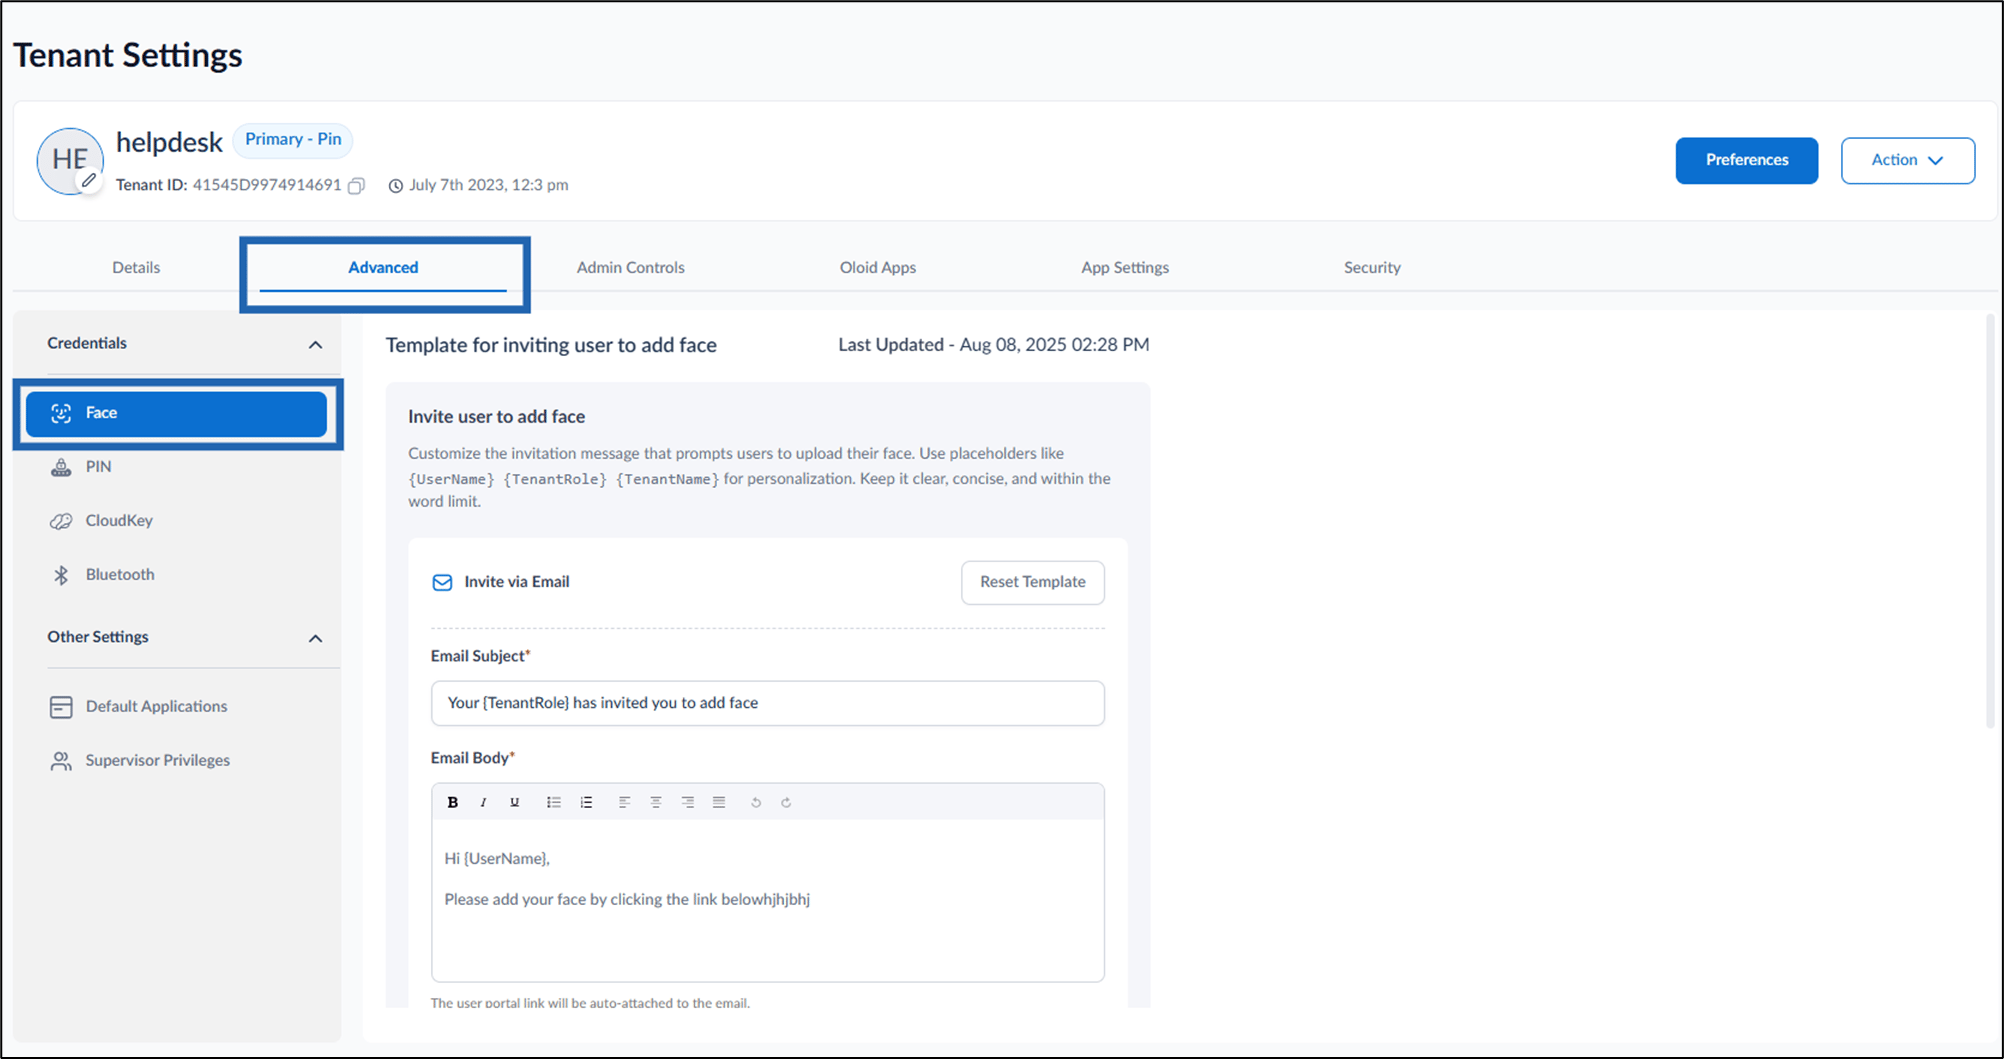Click the HE tenant avatar
2004x1059 pixels.
70,160
